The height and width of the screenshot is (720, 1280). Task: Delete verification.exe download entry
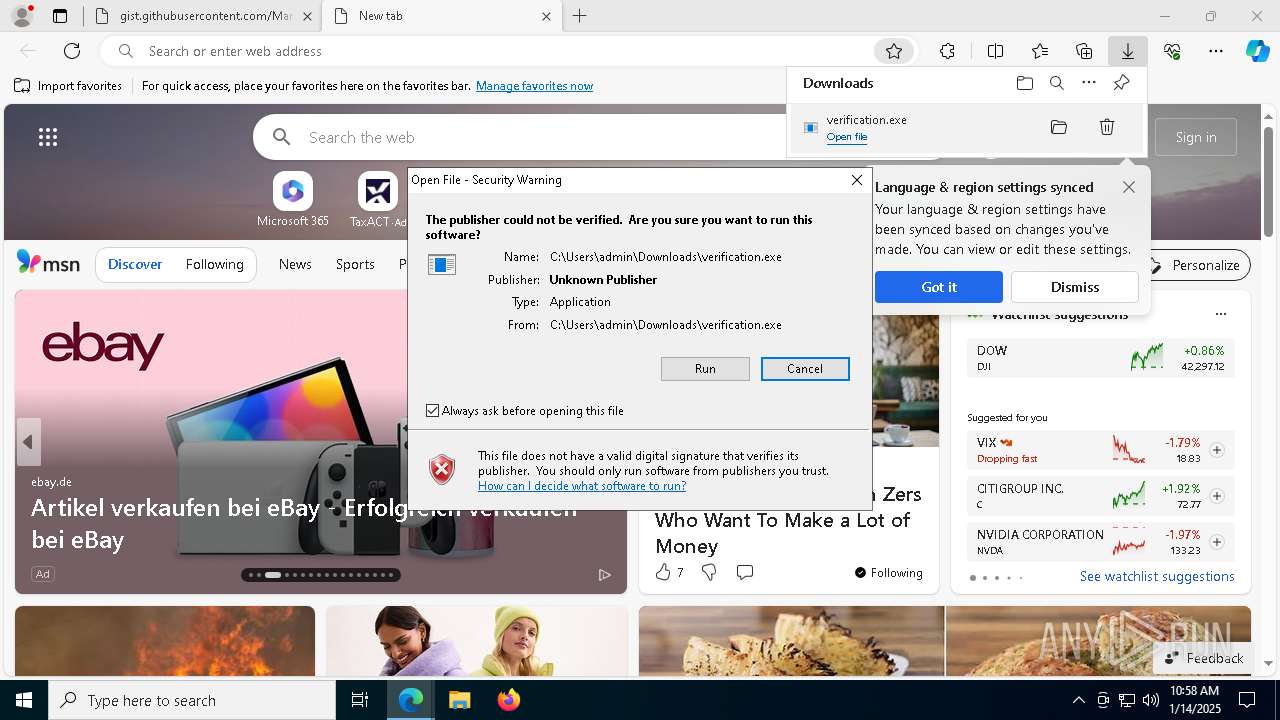pos(1107,127)
